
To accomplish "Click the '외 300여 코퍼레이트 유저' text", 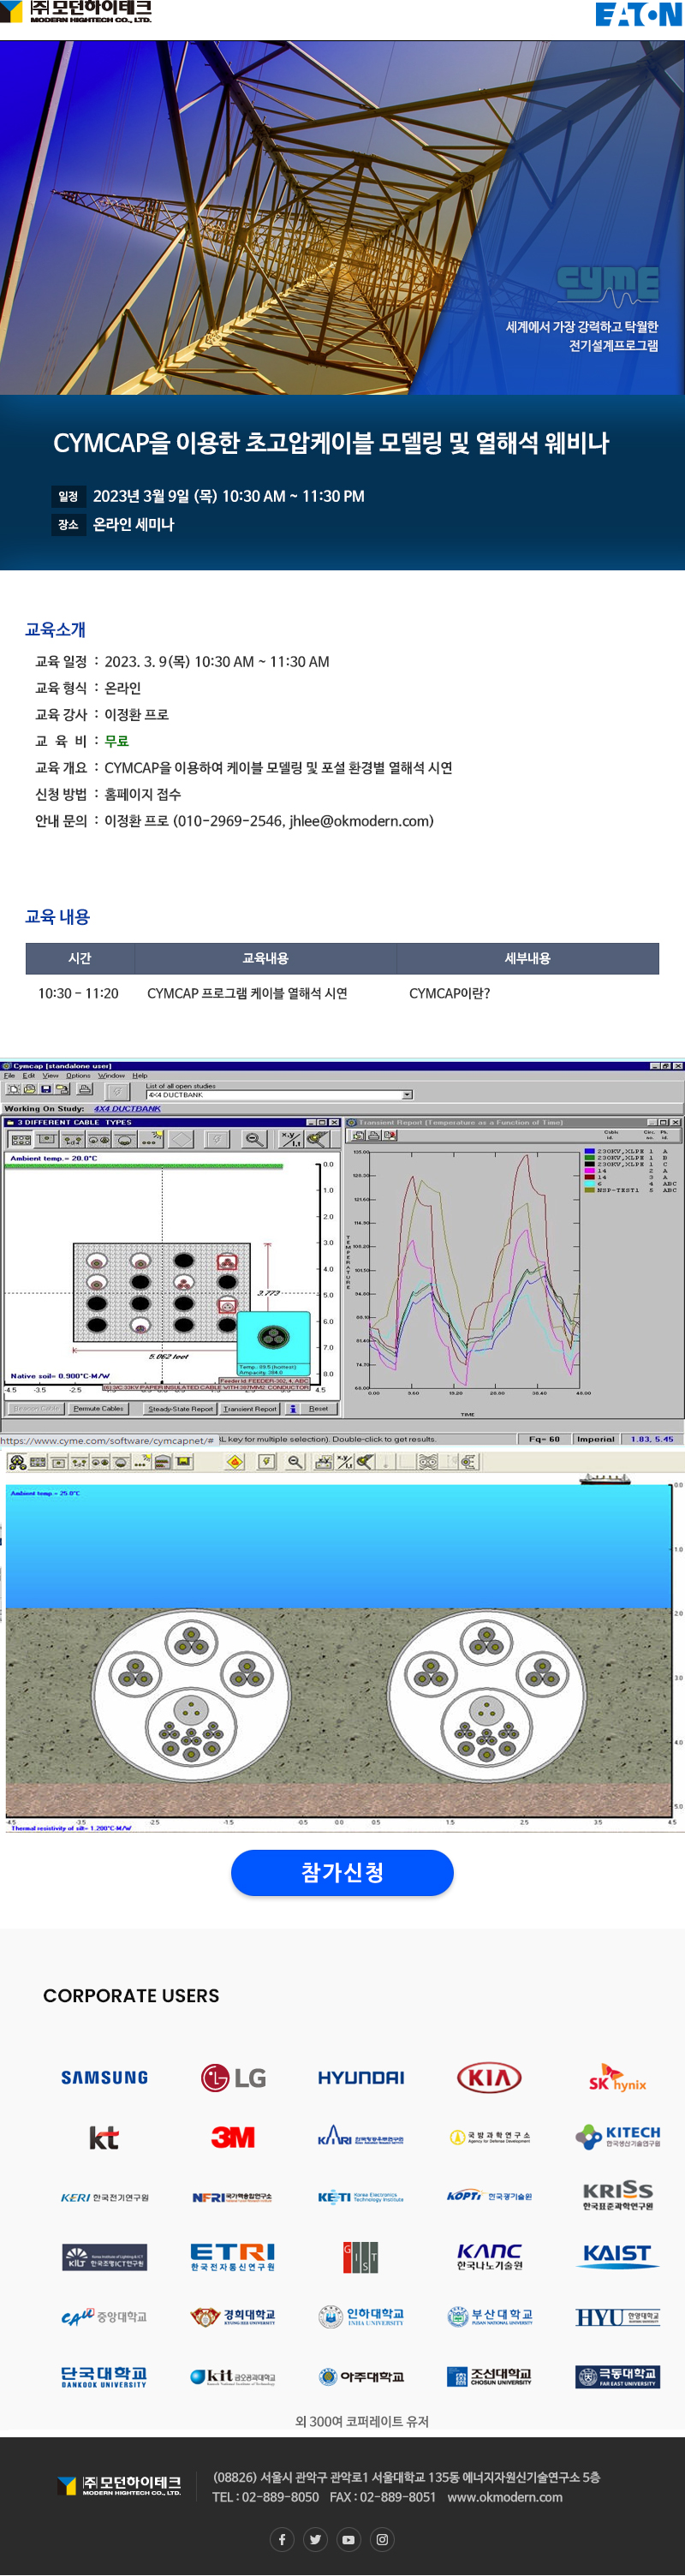I will [361, 2421].
